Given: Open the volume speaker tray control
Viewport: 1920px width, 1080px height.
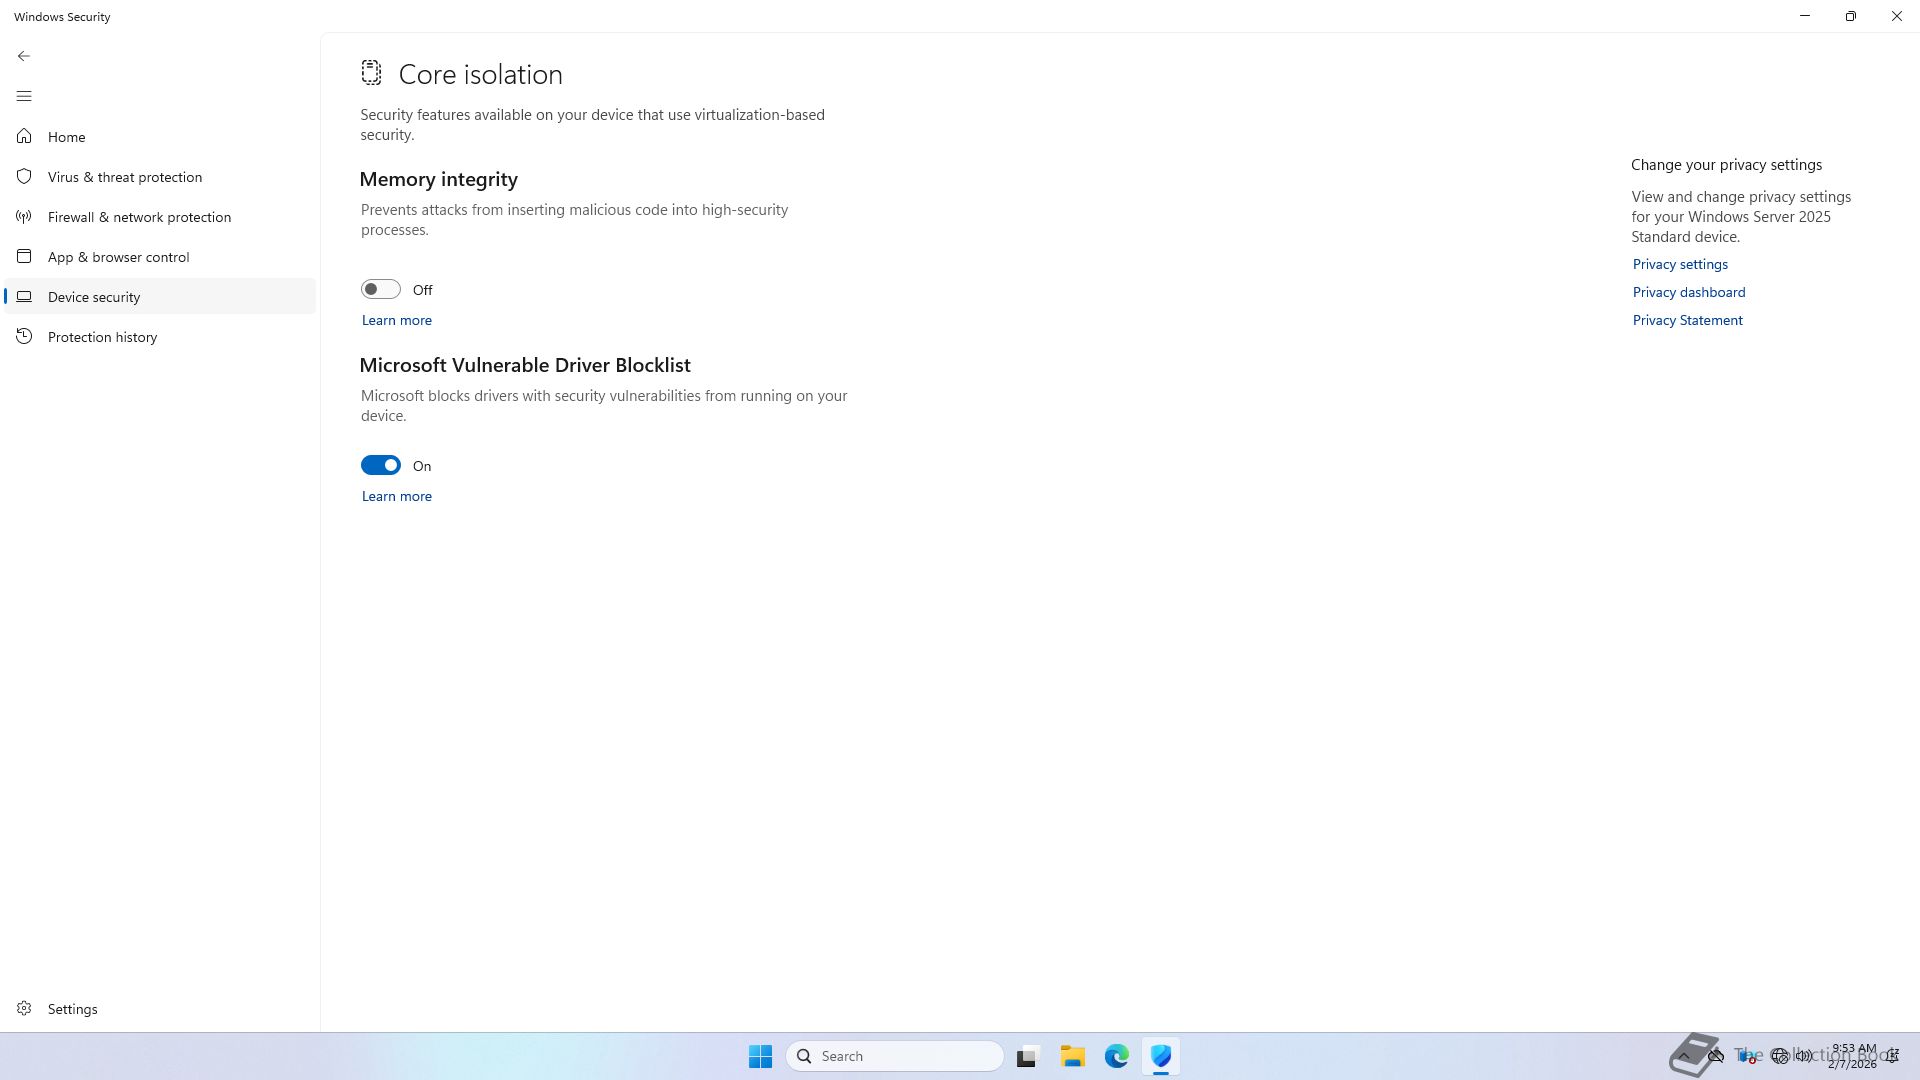Looking at the screenshot, I should coord(1804,1056).
